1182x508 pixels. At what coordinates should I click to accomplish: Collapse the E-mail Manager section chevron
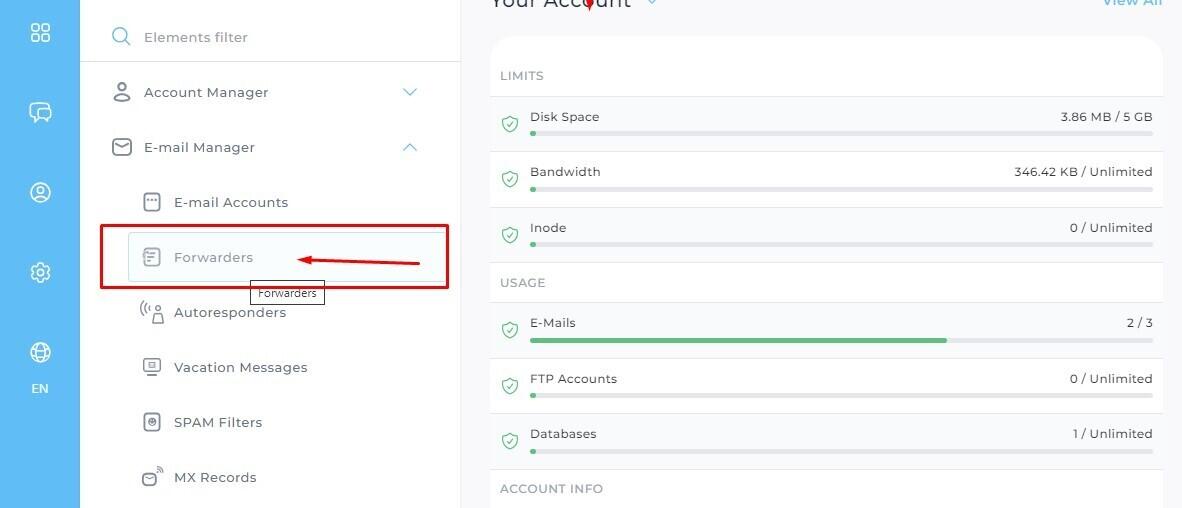coord(409,147)
